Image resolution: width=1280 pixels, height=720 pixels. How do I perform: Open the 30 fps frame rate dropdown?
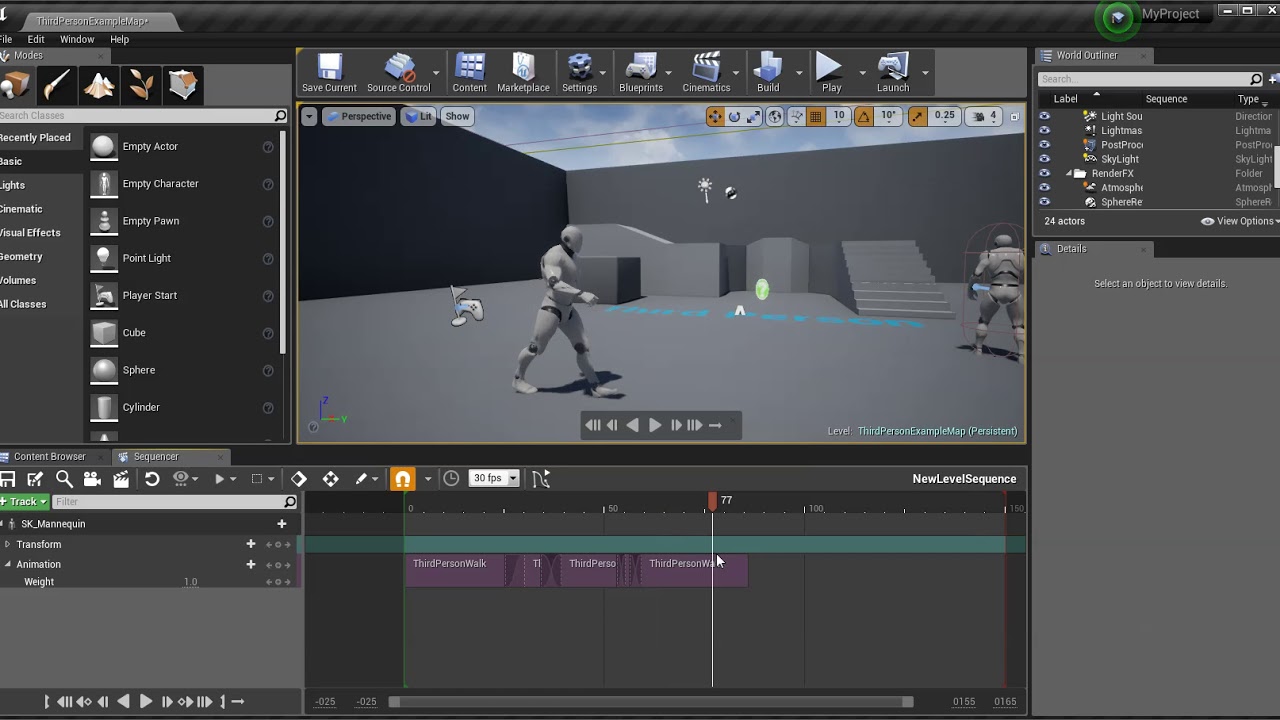point(495,479)
